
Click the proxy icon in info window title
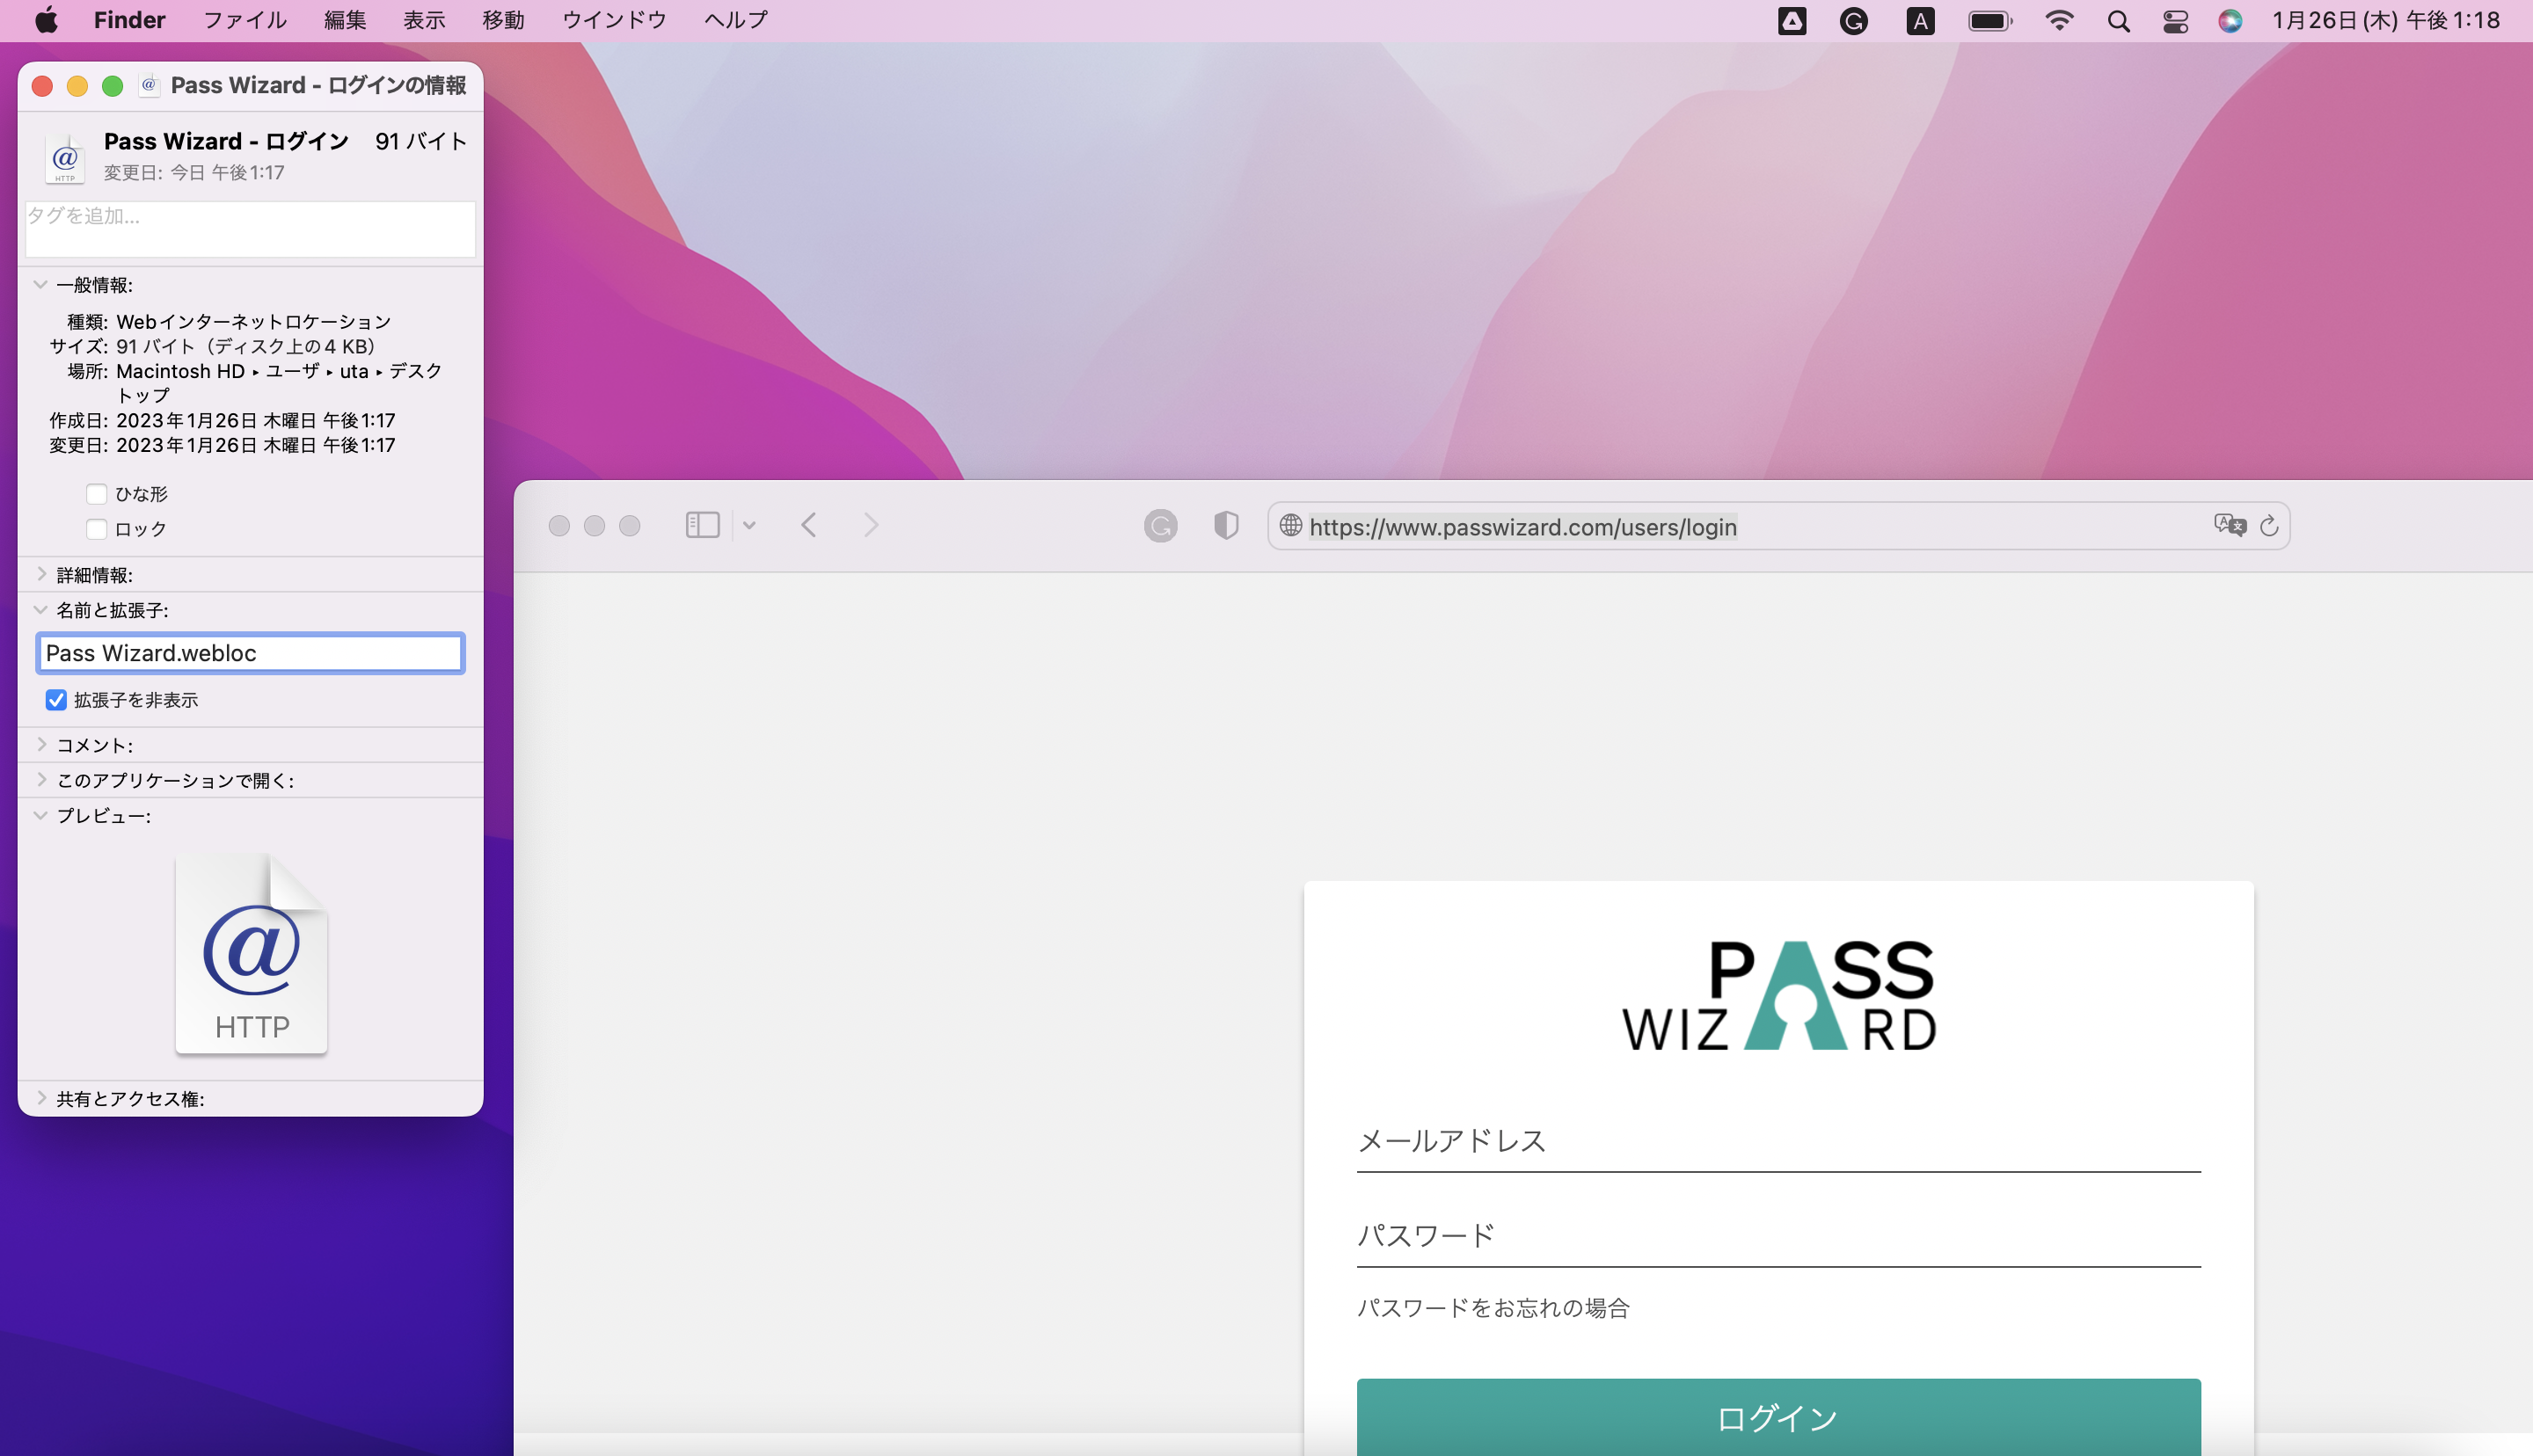click(x=149, y=85)
